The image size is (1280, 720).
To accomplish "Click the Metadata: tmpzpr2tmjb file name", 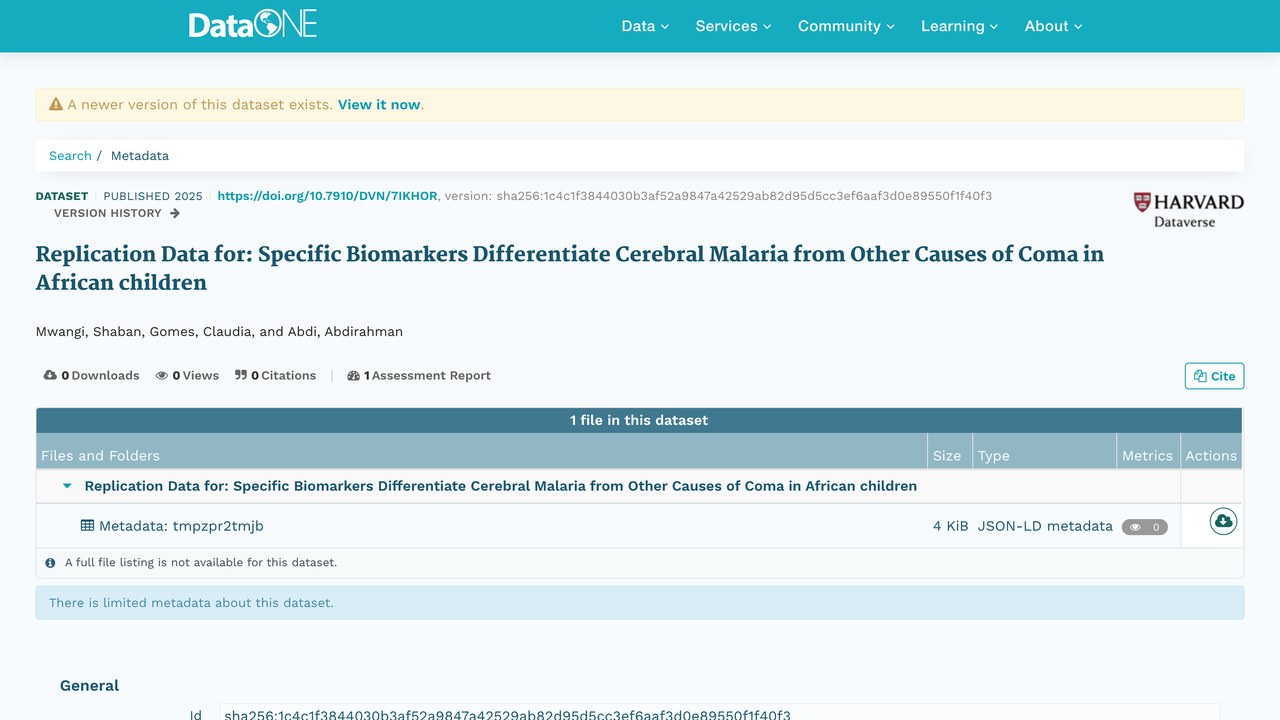I will click(x=181, y=526).
